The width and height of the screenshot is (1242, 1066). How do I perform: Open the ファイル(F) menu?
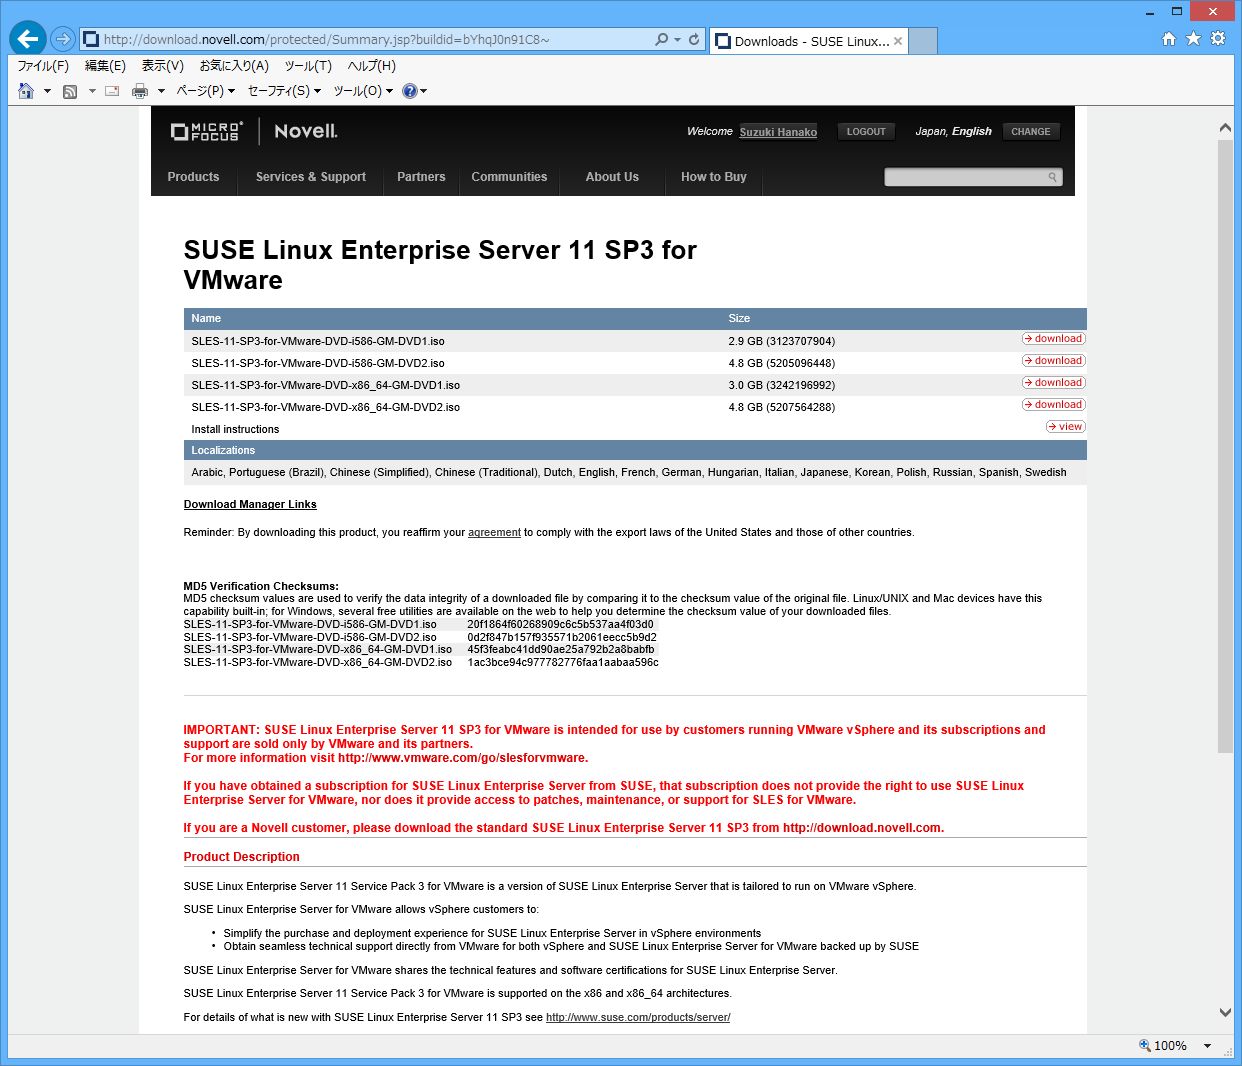point(43,66)
